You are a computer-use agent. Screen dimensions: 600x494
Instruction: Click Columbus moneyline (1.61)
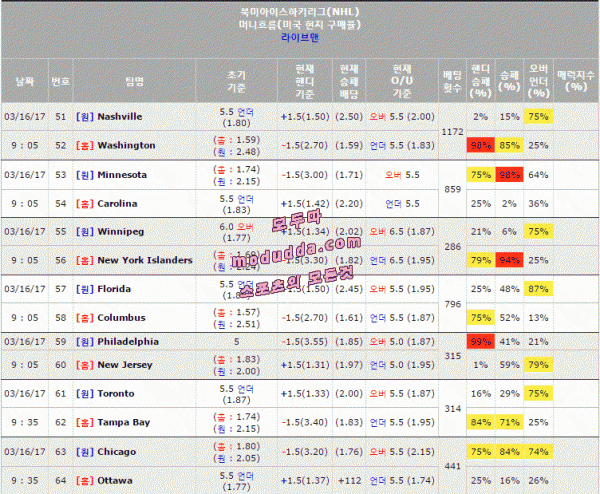click(x=349, y=318)
